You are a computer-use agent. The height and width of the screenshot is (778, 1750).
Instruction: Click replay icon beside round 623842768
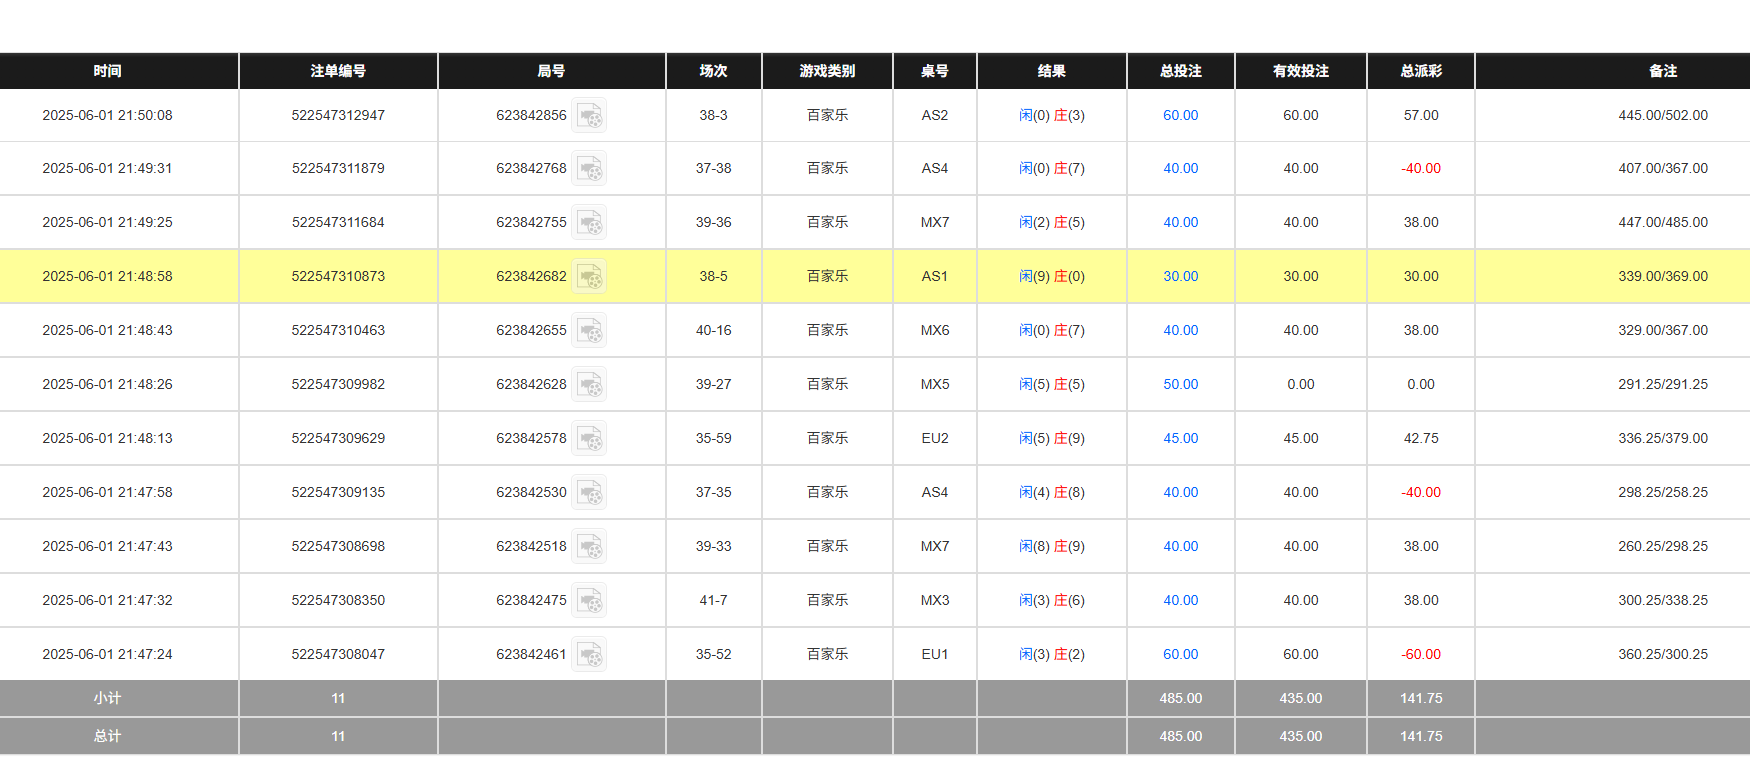(x=589, y=169)
